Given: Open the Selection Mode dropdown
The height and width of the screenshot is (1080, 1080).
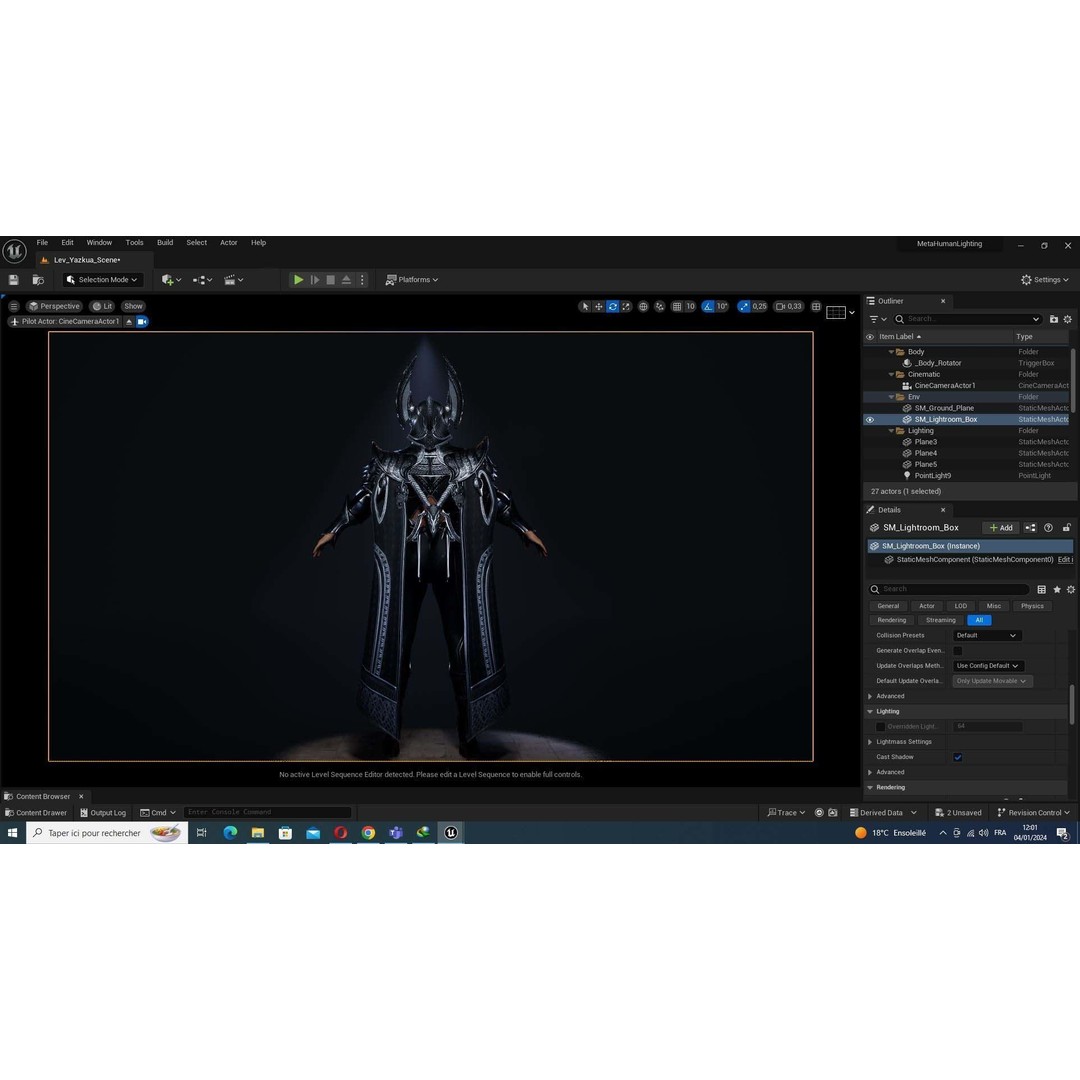Looking at the screenshot, I should (103, 280).
